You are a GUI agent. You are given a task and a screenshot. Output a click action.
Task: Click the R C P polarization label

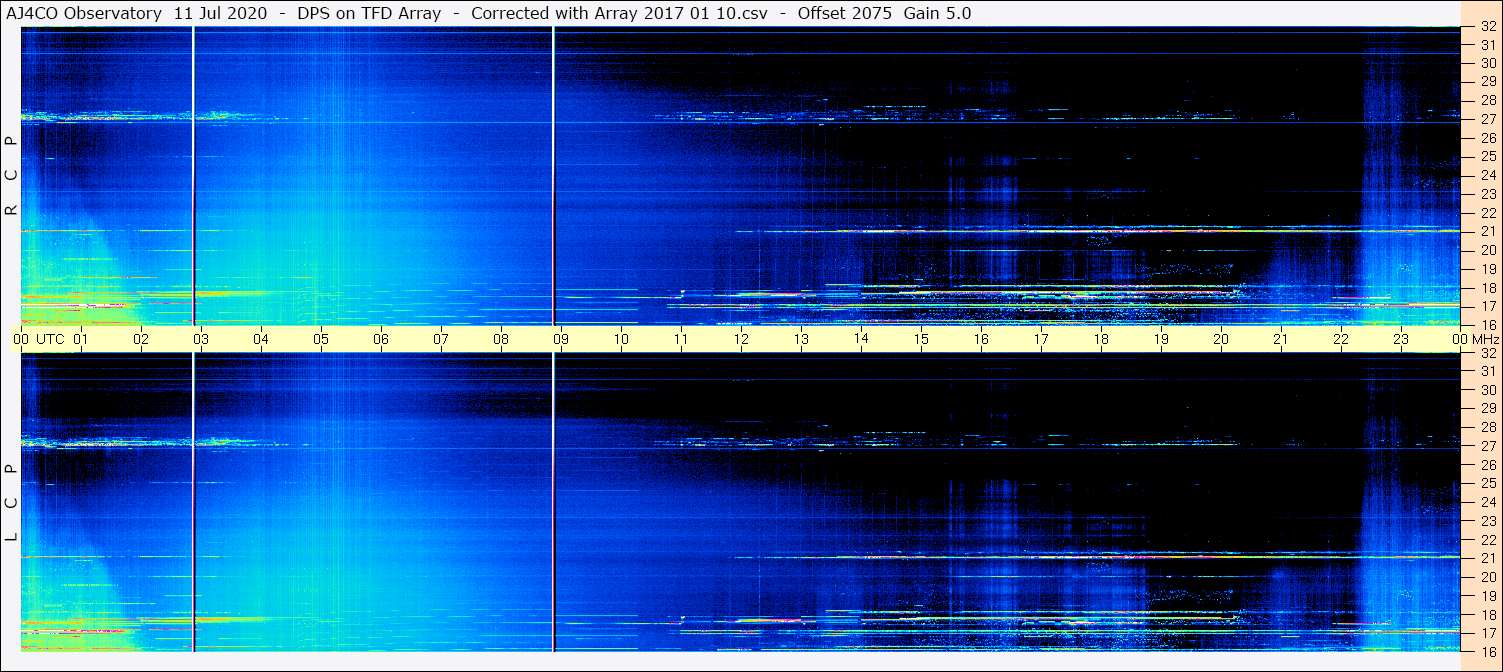11,175
